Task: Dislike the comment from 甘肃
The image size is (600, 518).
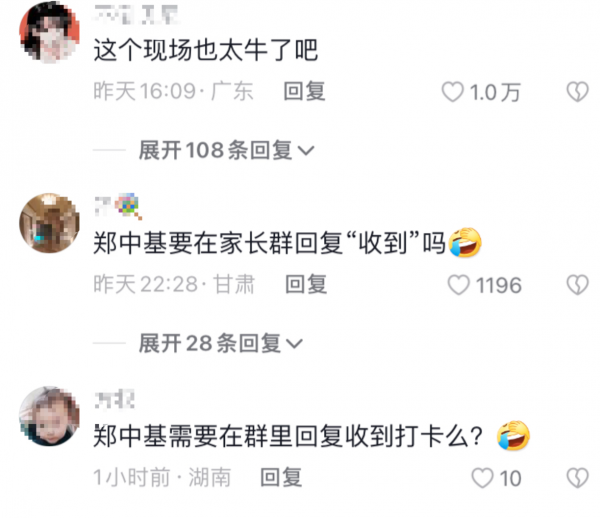Action: (577, 285)
